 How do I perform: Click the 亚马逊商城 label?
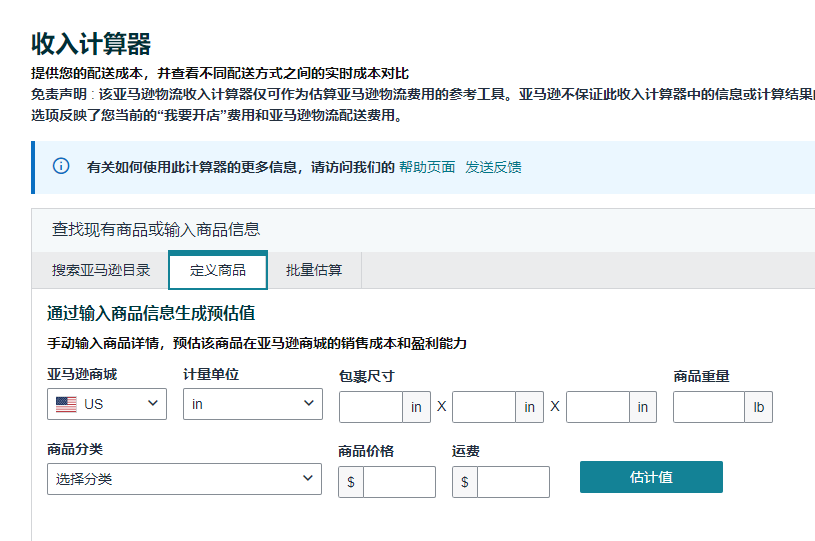tap(82, 374)
